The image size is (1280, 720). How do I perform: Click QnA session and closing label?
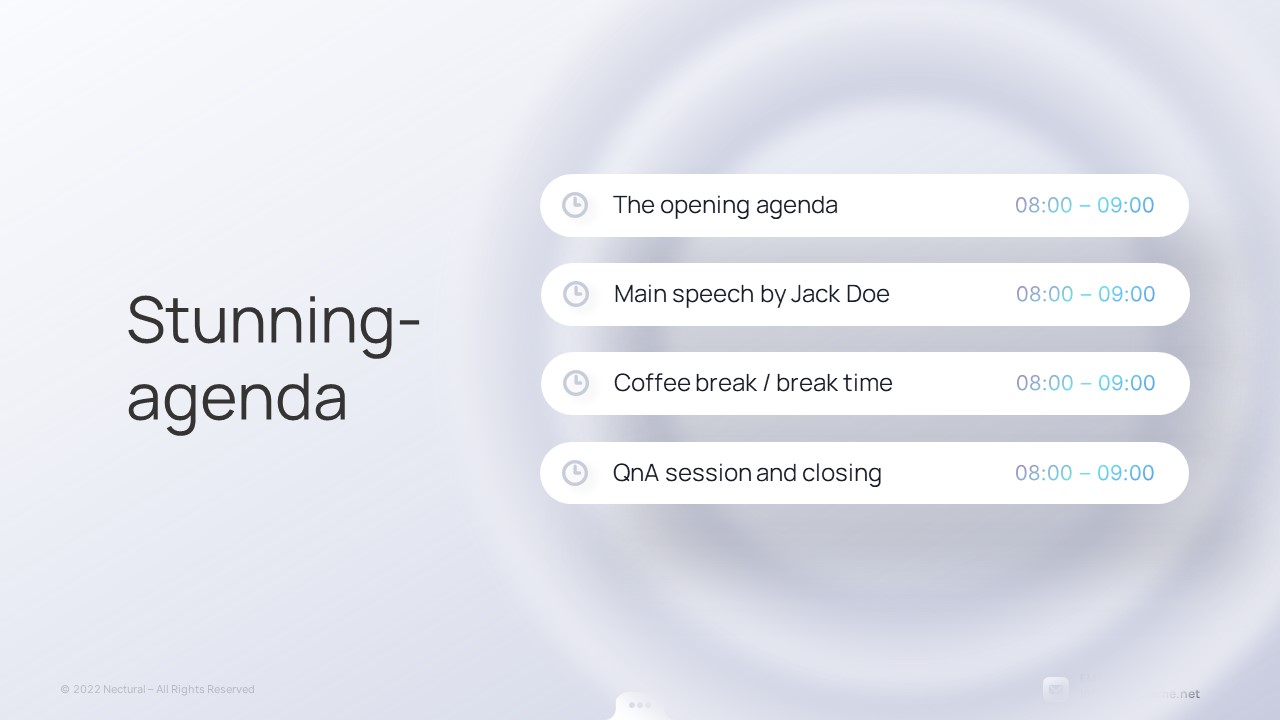[747, 473]
